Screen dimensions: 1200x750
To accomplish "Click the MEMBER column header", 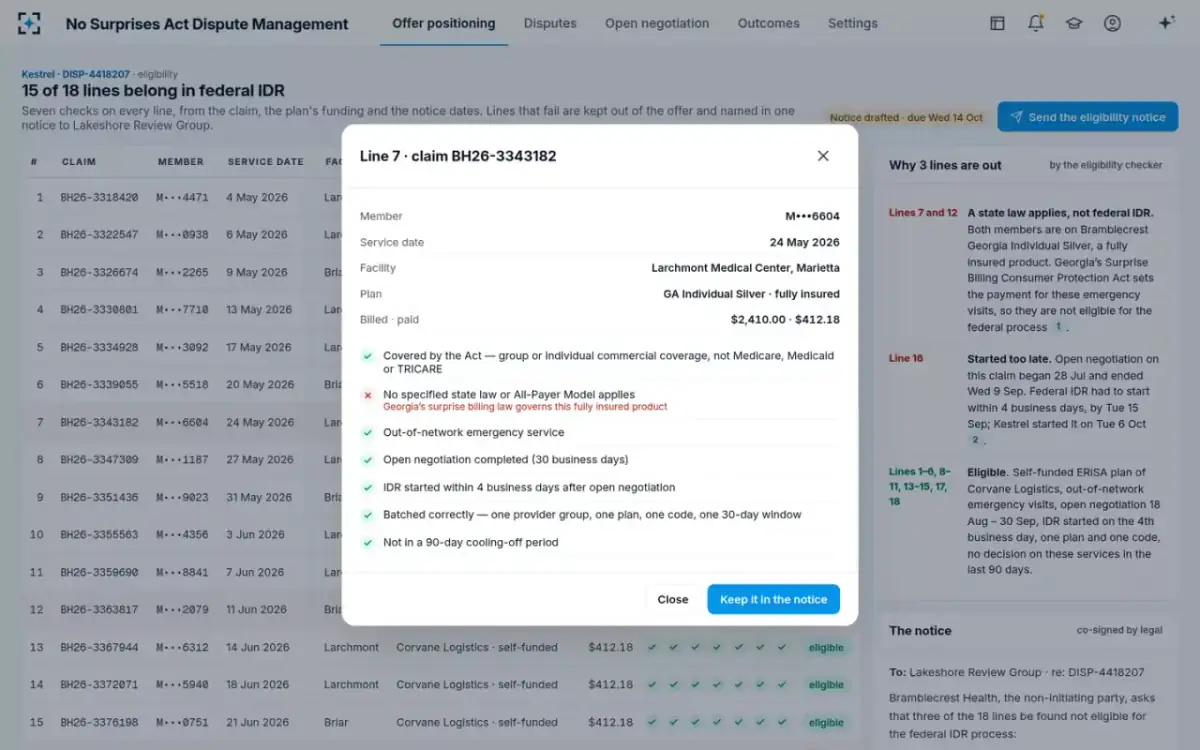I will pyautogui.click(x=180, y=162).
